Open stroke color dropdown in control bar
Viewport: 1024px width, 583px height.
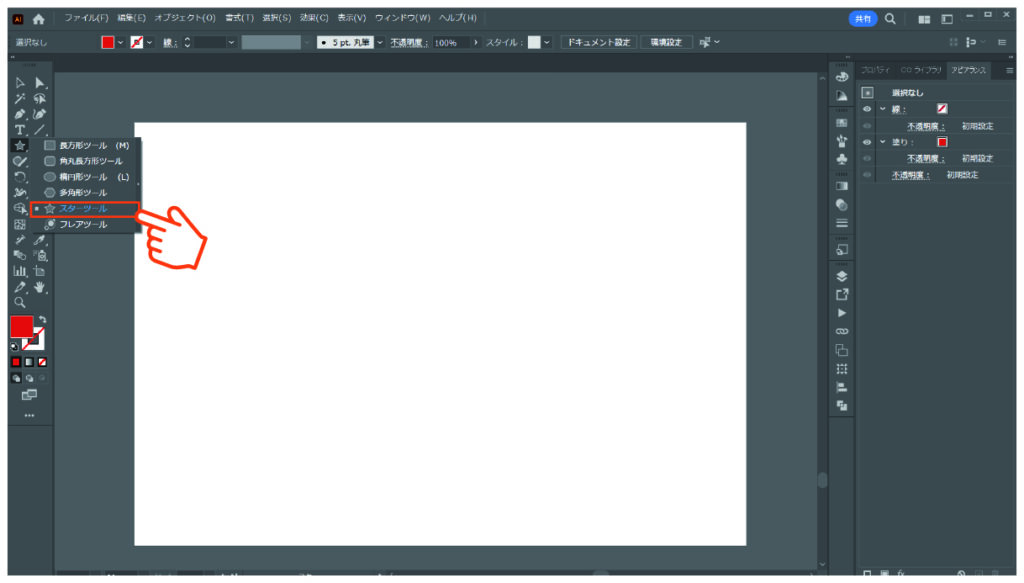(150, 42)
